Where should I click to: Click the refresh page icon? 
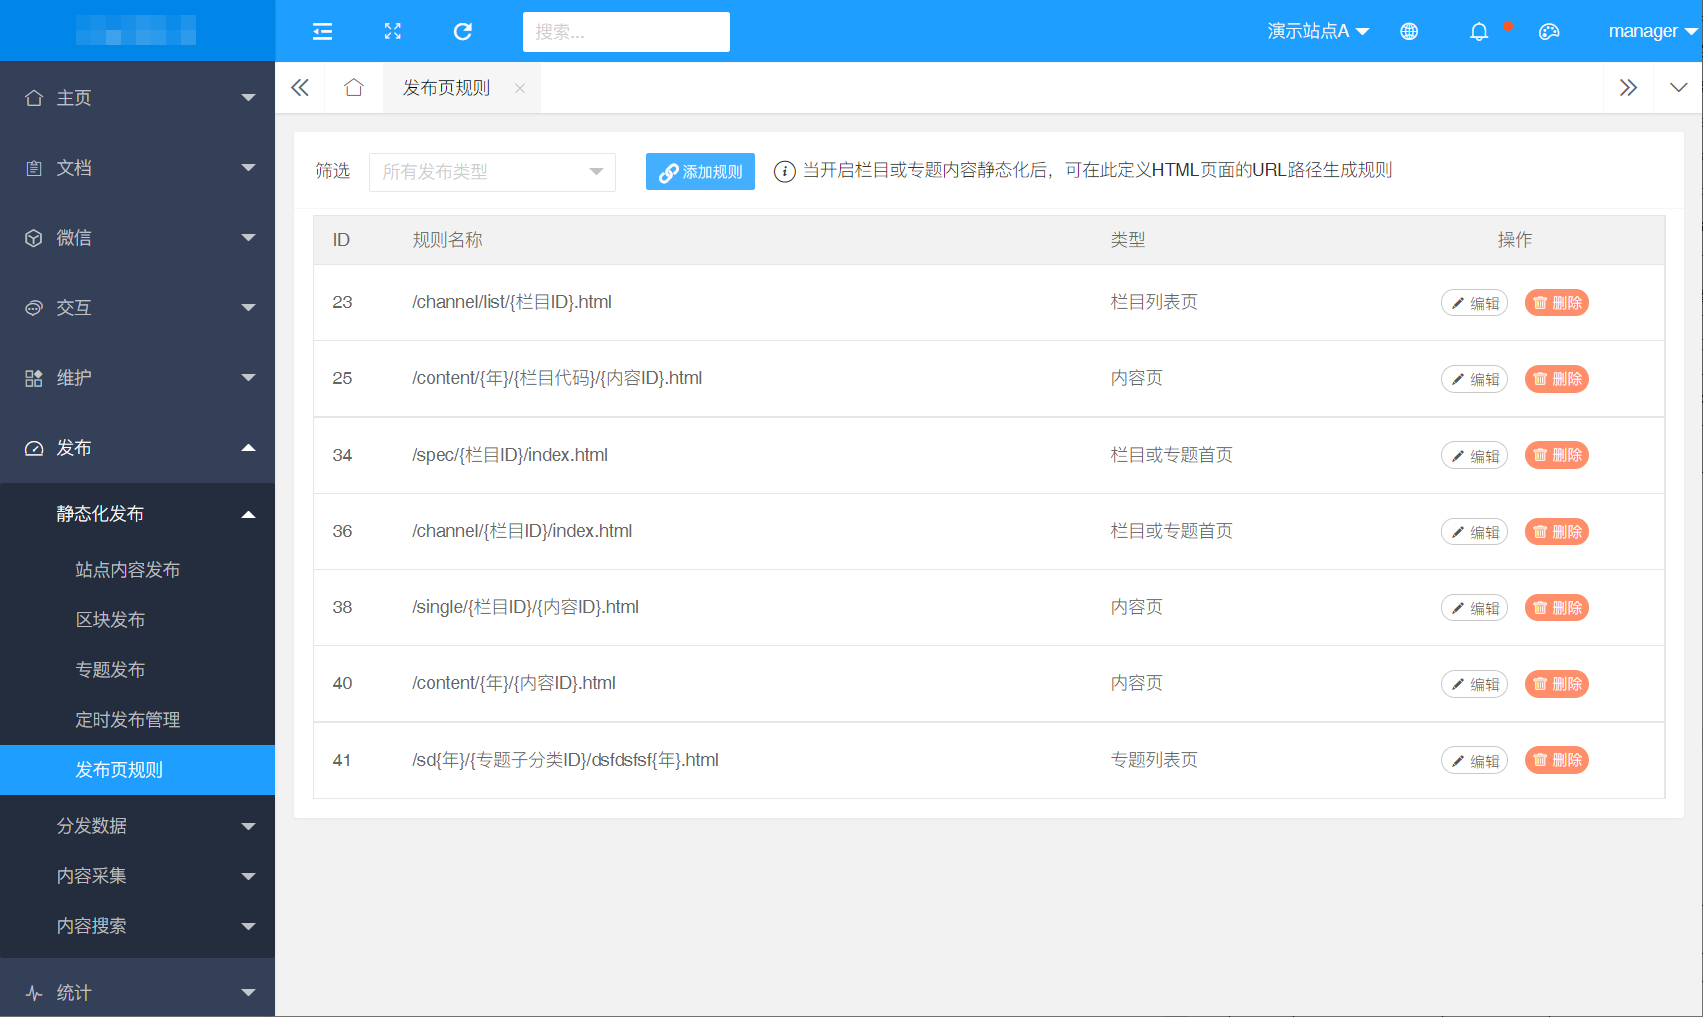pos(462,32)
